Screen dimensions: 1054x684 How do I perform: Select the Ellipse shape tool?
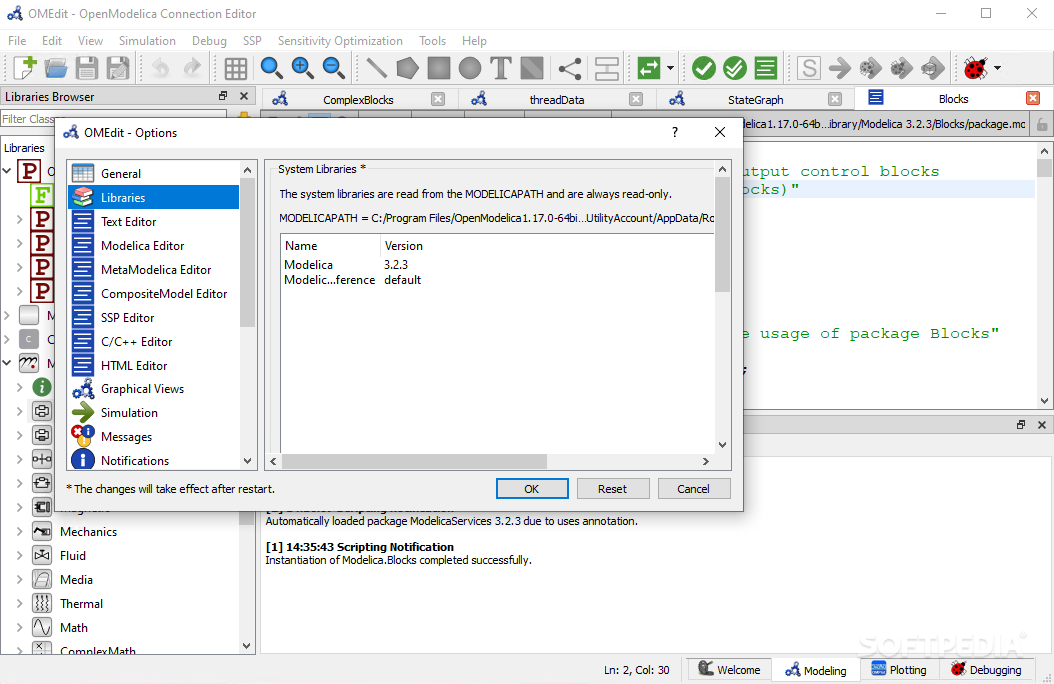[x=470, y=68]
